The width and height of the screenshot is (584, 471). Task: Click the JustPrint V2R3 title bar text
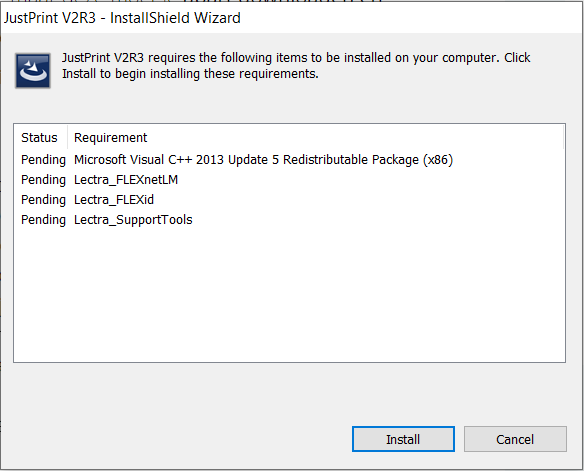pos(122,18)
